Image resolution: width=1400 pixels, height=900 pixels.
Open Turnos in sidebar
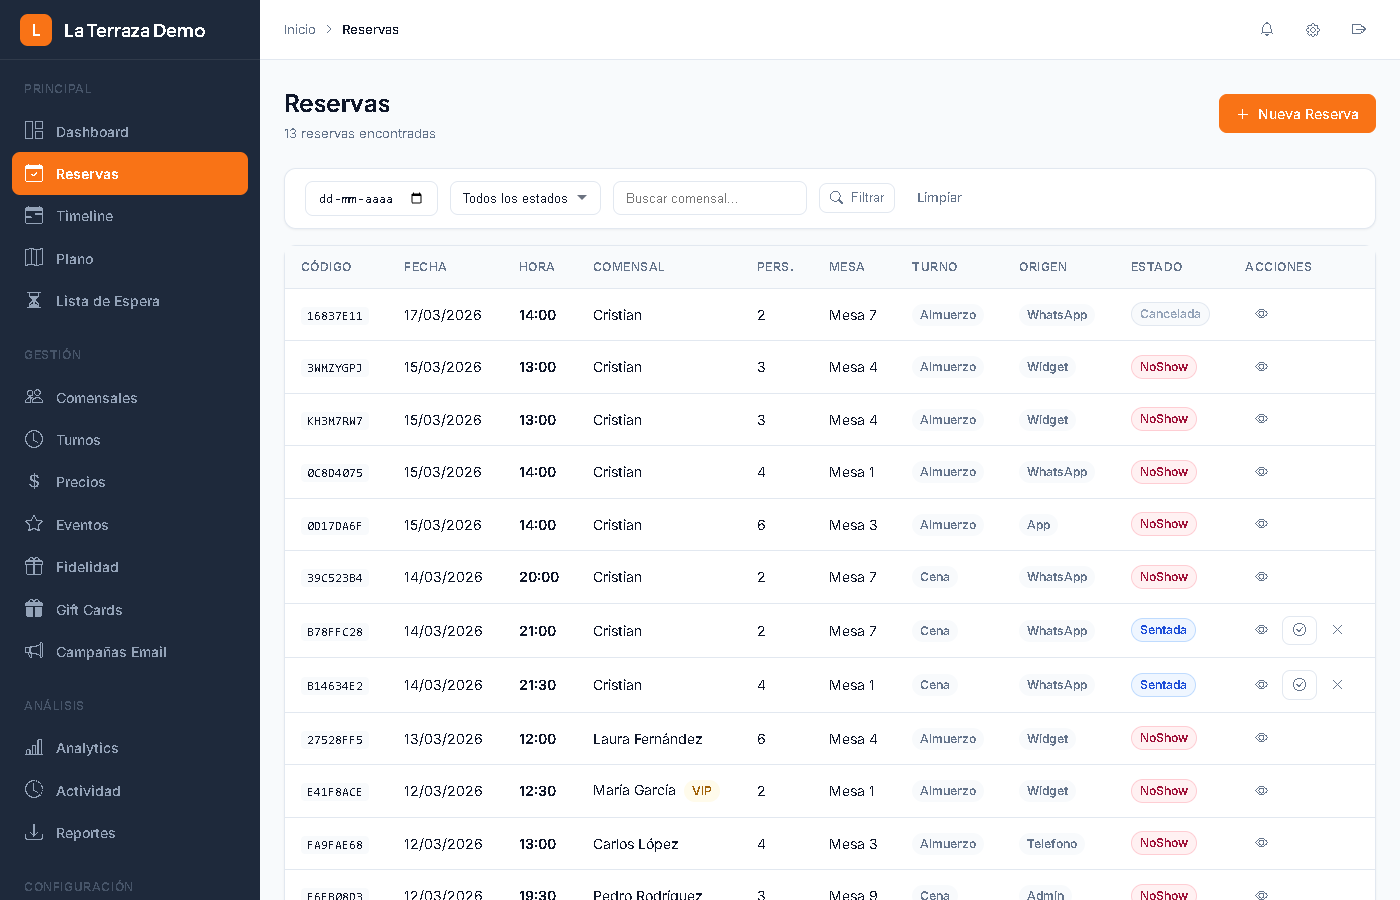click(130, 440)
